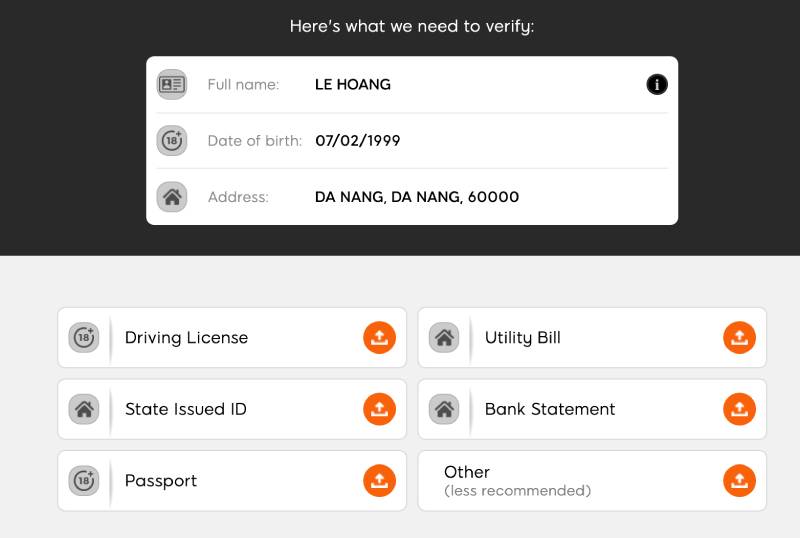Click the date of birth 07/02/1999
The width and height of the screenshot is (800, 538).
tap(358, 141)
